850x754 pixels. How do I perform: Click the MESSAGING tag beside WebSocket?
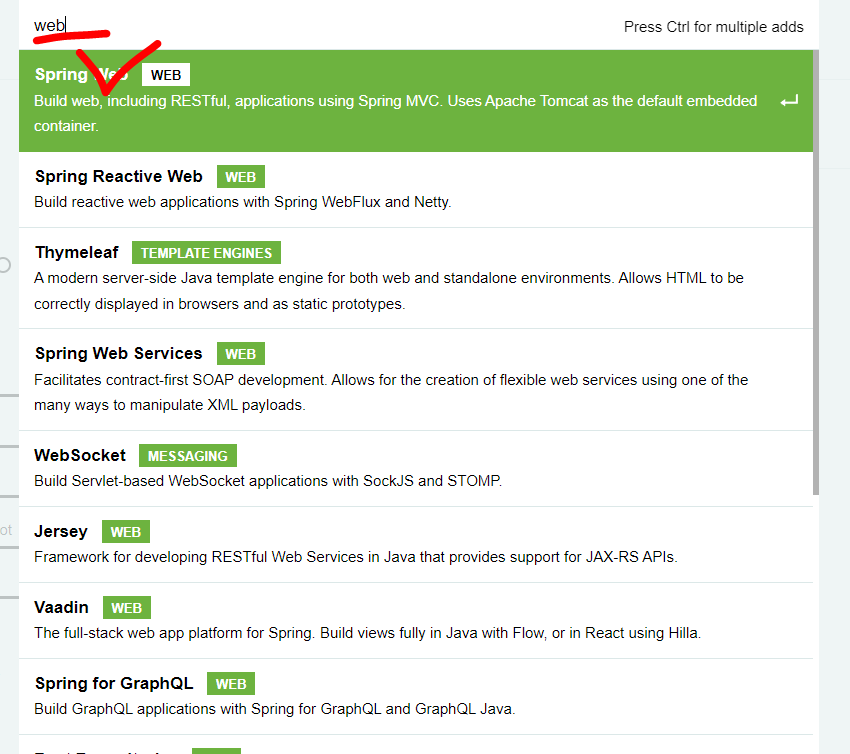(188, 456)
